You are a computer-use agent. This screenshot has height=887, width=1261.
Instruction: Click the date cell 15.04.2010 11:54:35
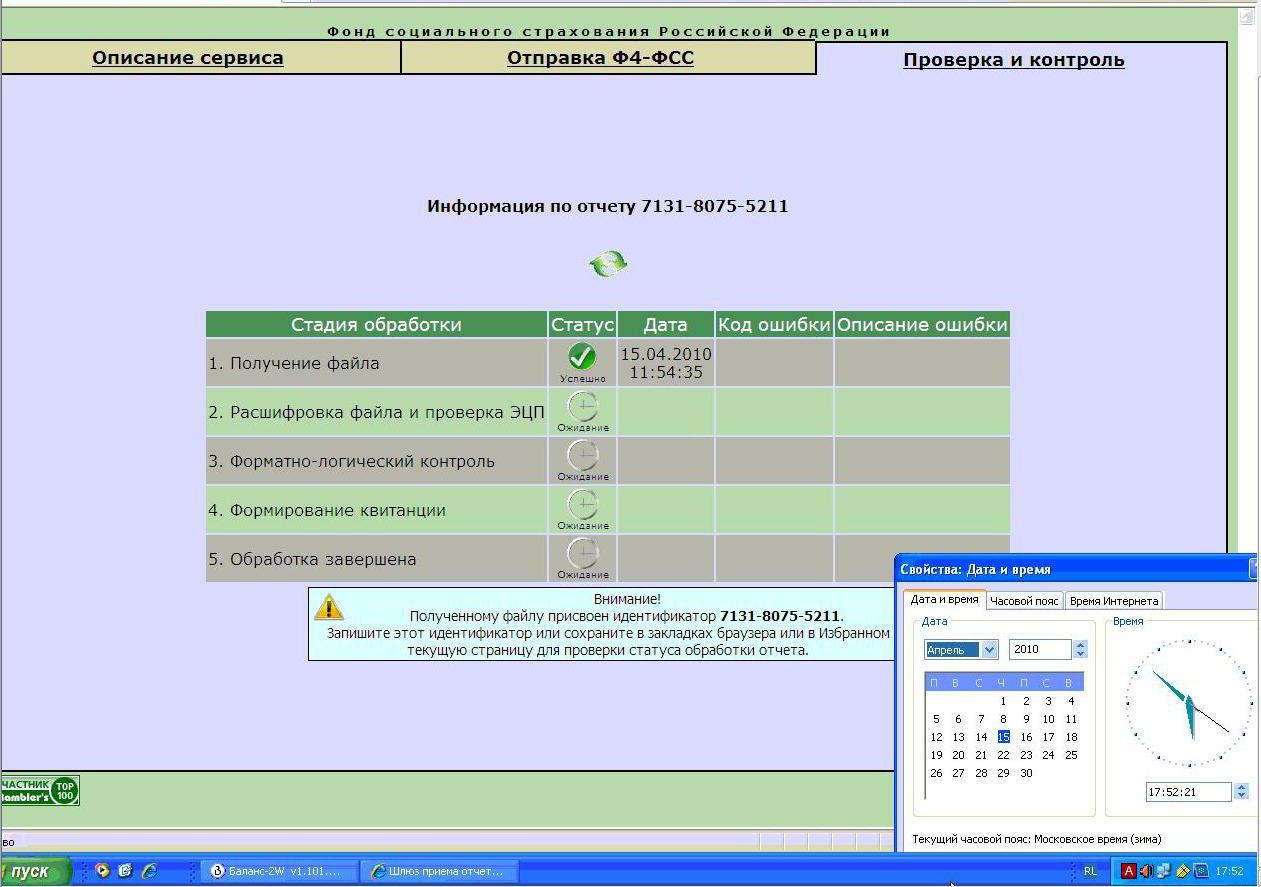(x=666, y=363)
